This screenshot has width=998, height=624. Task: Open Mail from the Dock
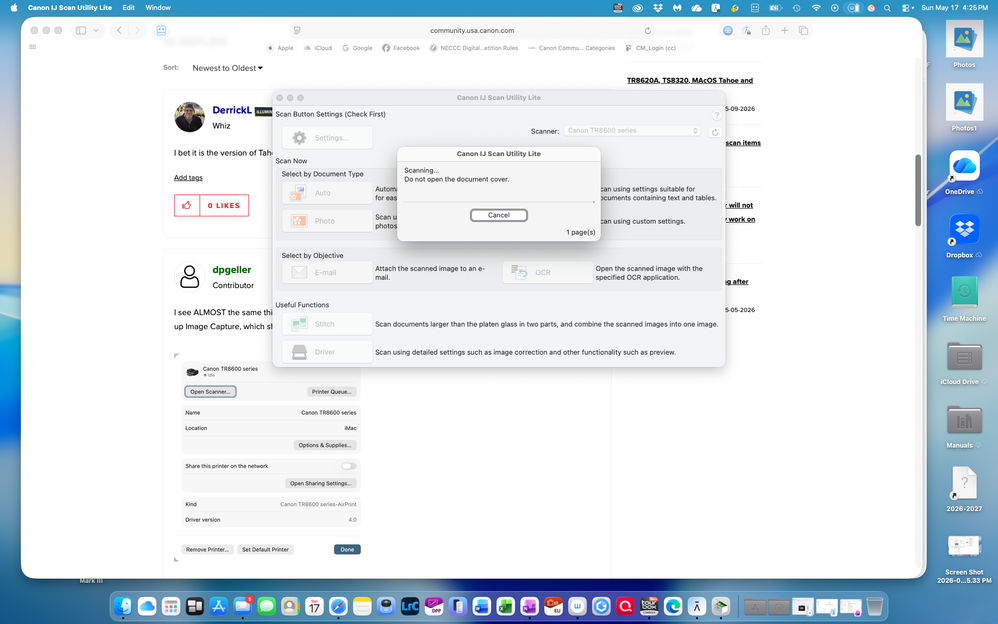(x=242, y=606)
